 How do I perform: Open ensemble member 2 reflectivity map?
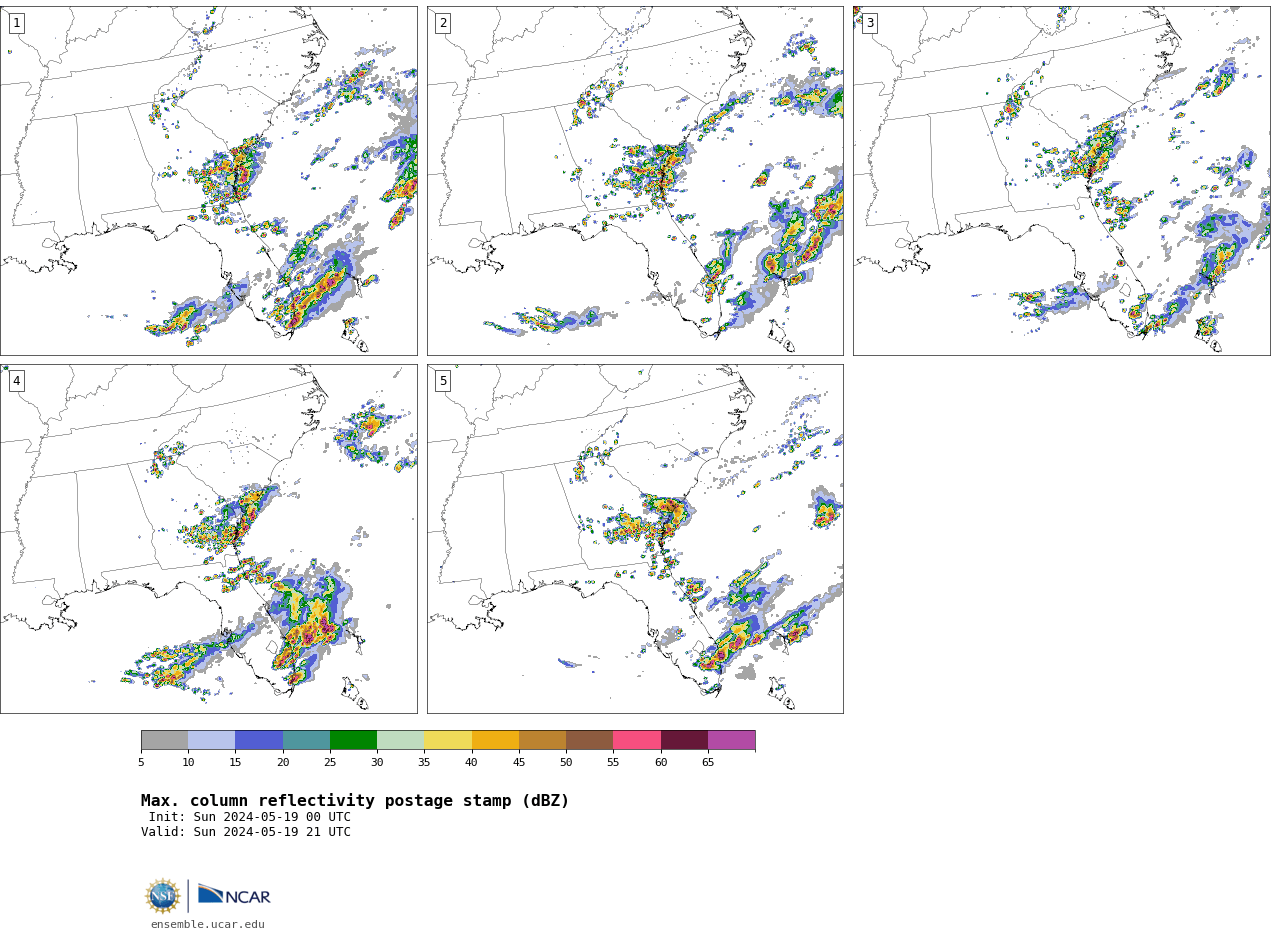click(635, 181)
